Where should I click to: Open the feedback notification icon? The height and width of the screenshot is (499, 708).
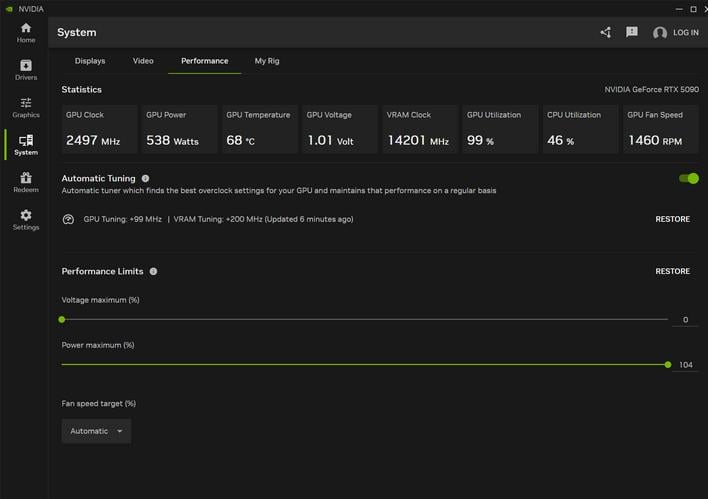632,32
